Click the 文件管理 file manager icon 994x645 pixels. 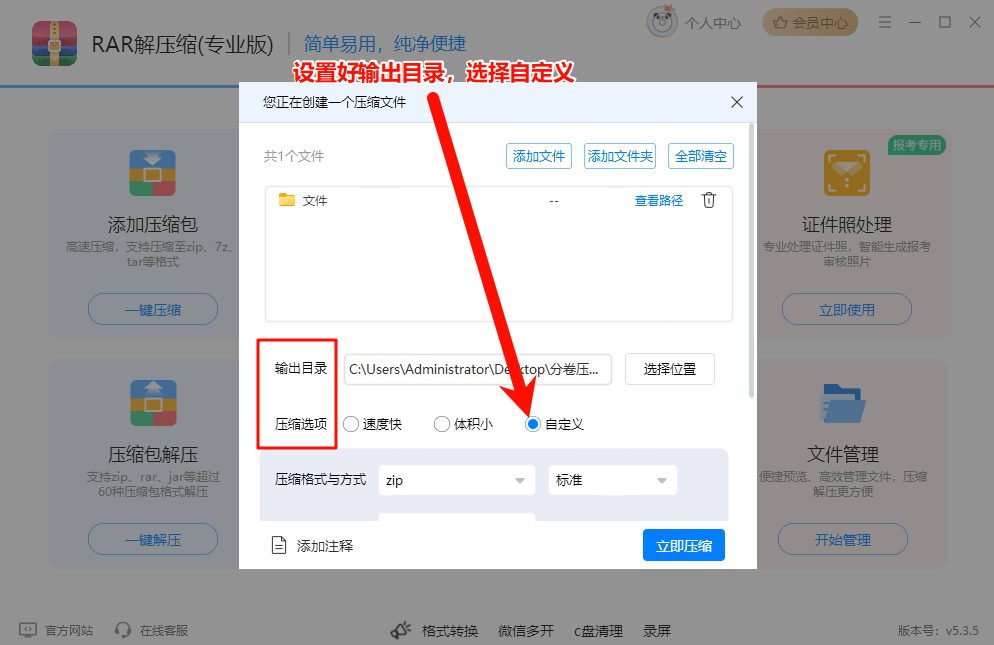pyautogui.click(x=843, y=404)
